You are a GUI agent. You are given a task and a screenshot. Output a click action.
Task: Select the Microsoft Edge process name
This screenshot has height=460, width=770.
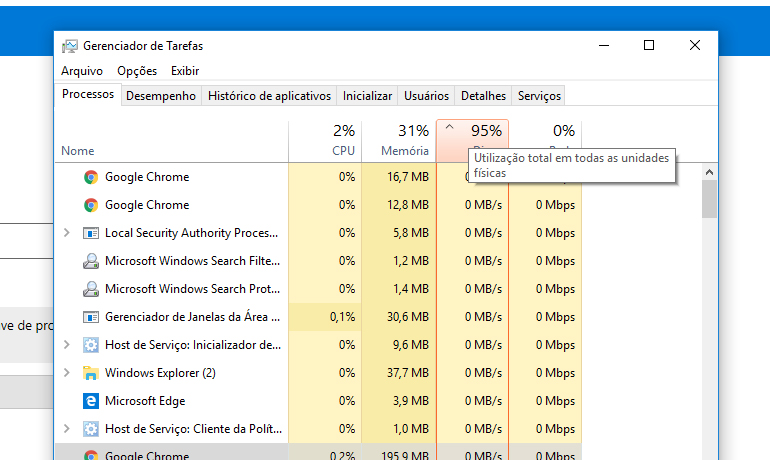tap(145, 401)
